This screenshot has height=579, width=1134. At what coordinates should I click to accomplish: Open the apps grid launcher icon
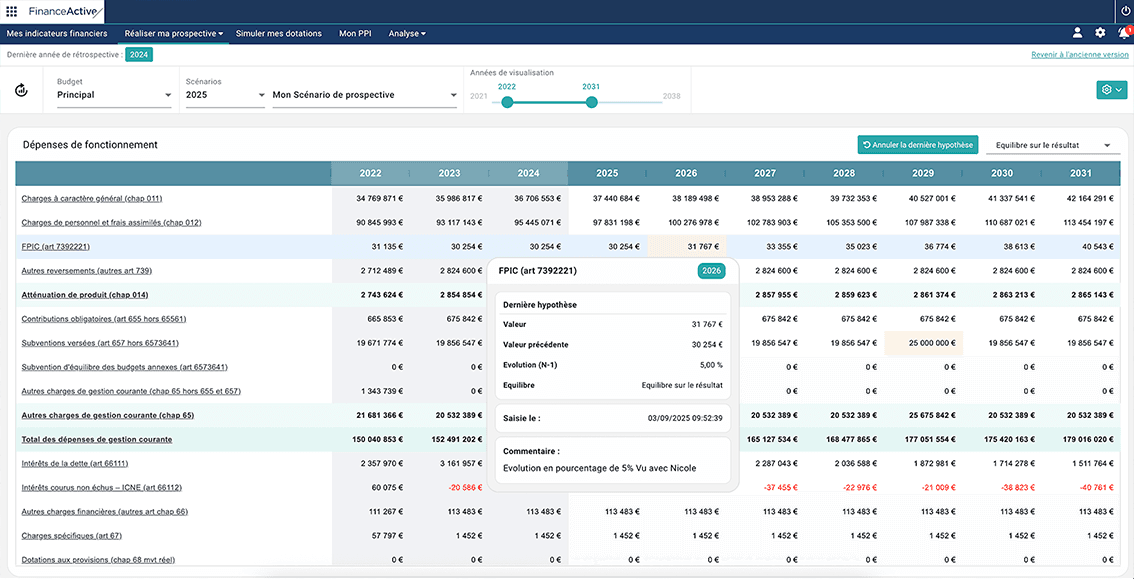[12, 12]
